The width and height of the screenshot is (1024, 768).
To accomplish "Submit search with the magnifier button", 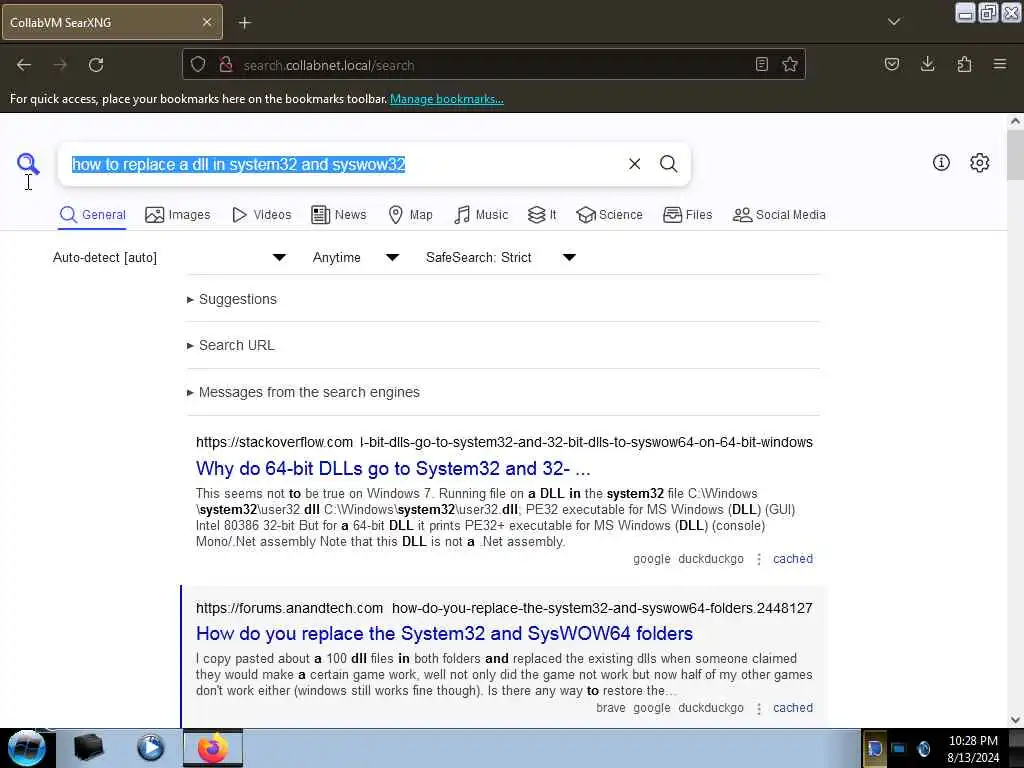I will (668, 164).
